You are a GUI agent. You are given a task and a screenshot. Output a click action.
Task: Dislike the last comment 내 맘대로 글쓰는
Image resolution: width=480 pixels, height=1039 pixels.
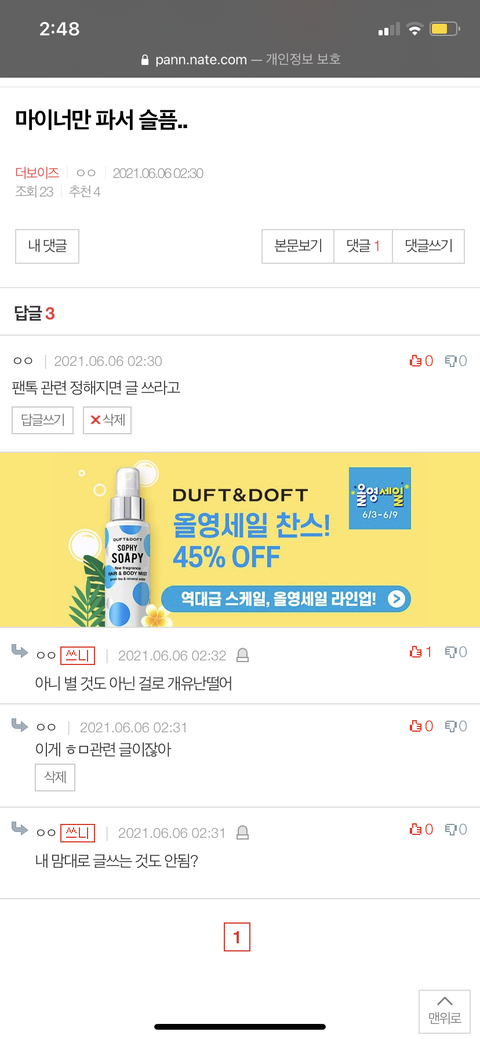click(451, 829)
